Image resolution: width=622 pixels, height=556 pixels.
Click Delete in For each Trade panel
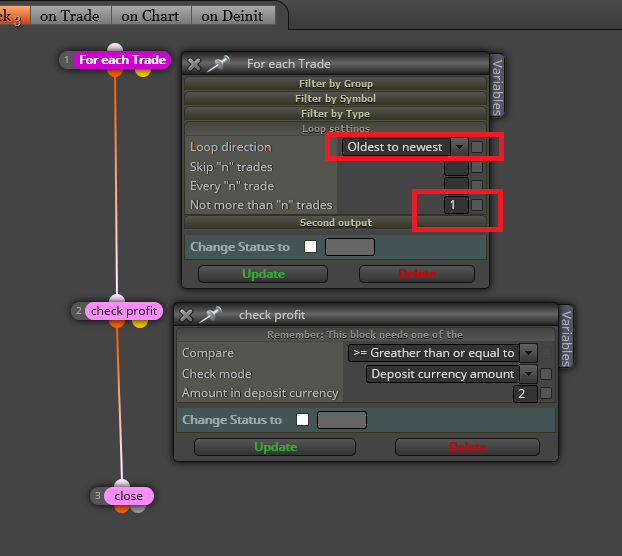tap(417, 274)
